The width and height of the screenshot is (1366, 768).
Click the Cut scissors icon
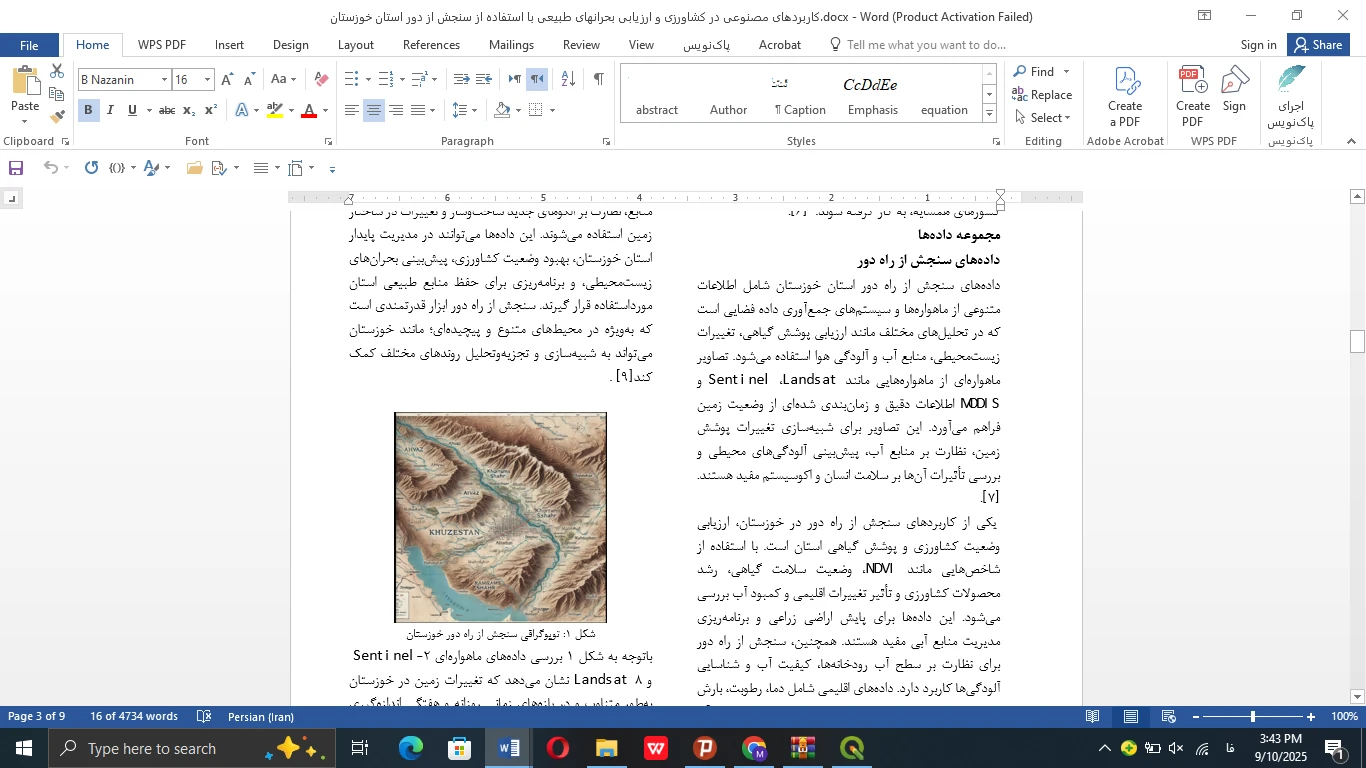[x=57, y=72]
